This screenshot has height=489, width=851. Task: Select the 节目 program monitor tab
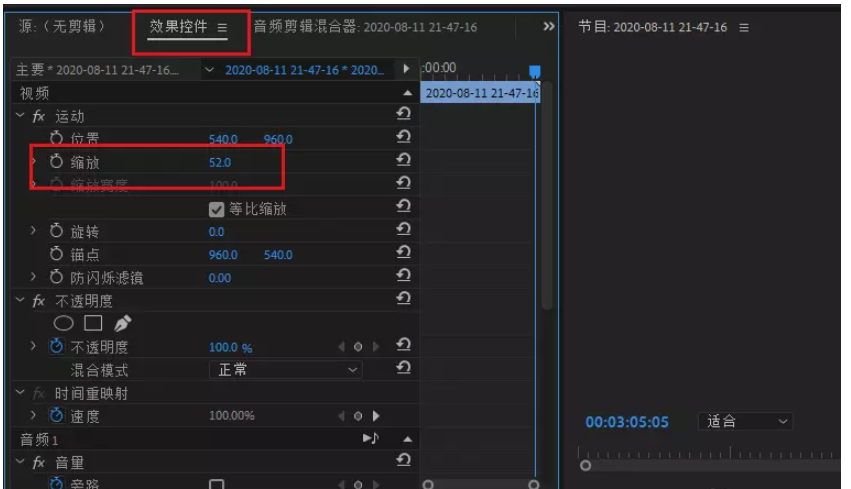coord(652,27)
